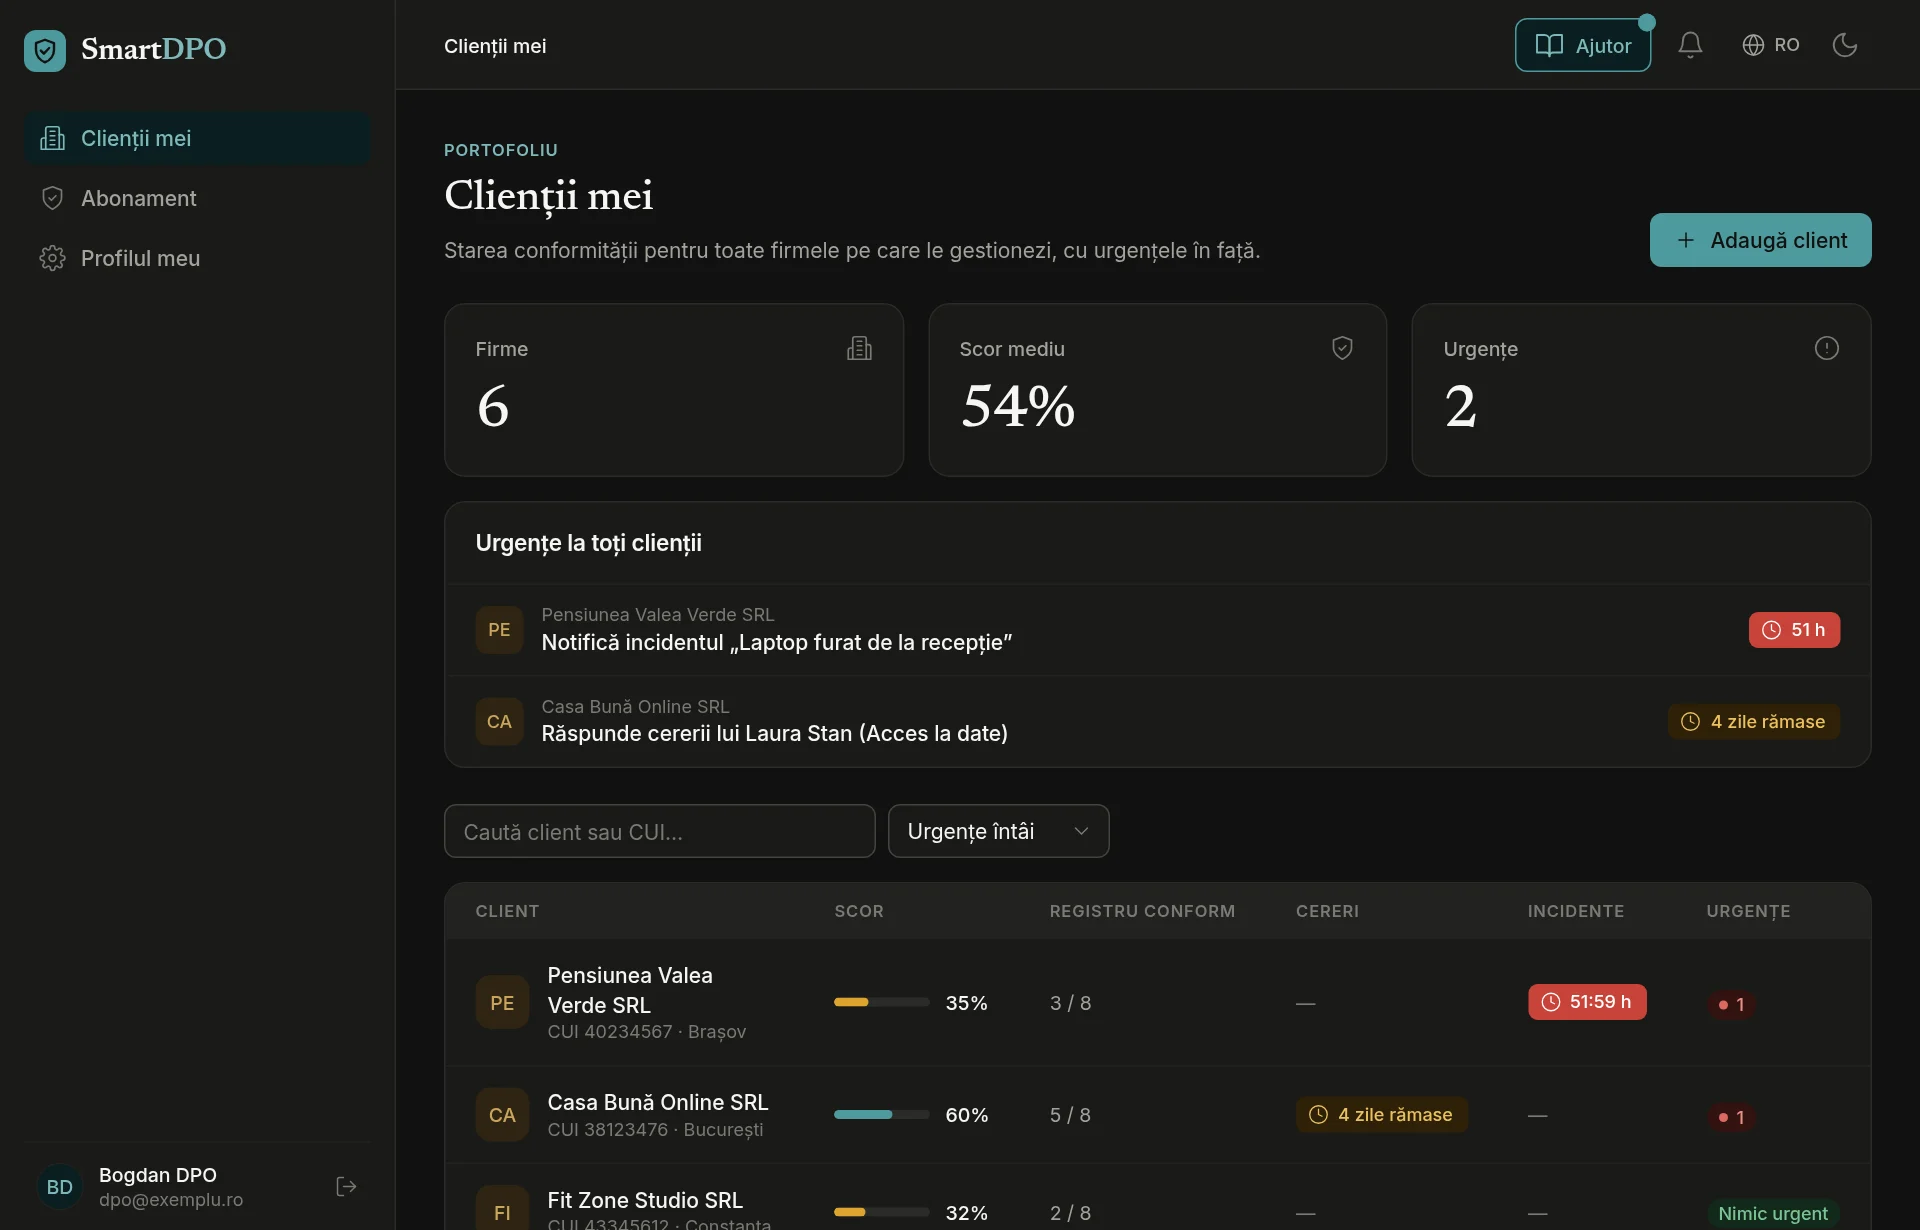Screen dimensions: 1920x1230
Task: Click CA avatar in Casa Bună Online table row
Action: pos(502,1115)
